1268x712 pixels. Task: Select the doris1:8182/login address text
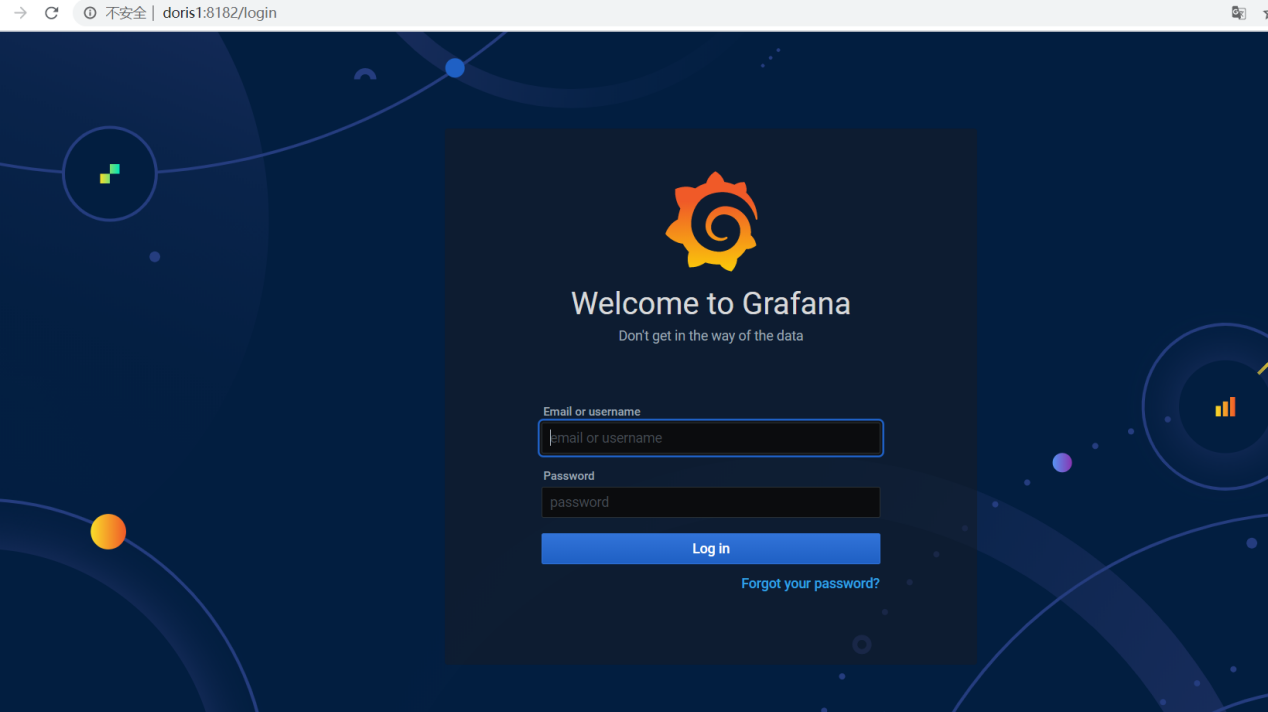(220, 13)
